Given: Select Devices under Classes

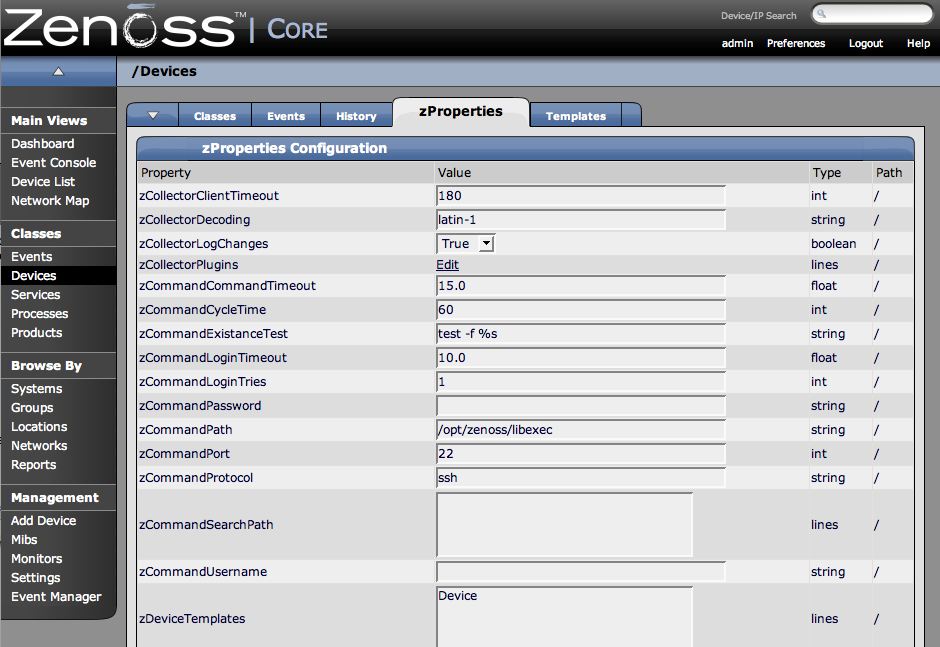Looking at the screenshot, I should pos(34,276).
